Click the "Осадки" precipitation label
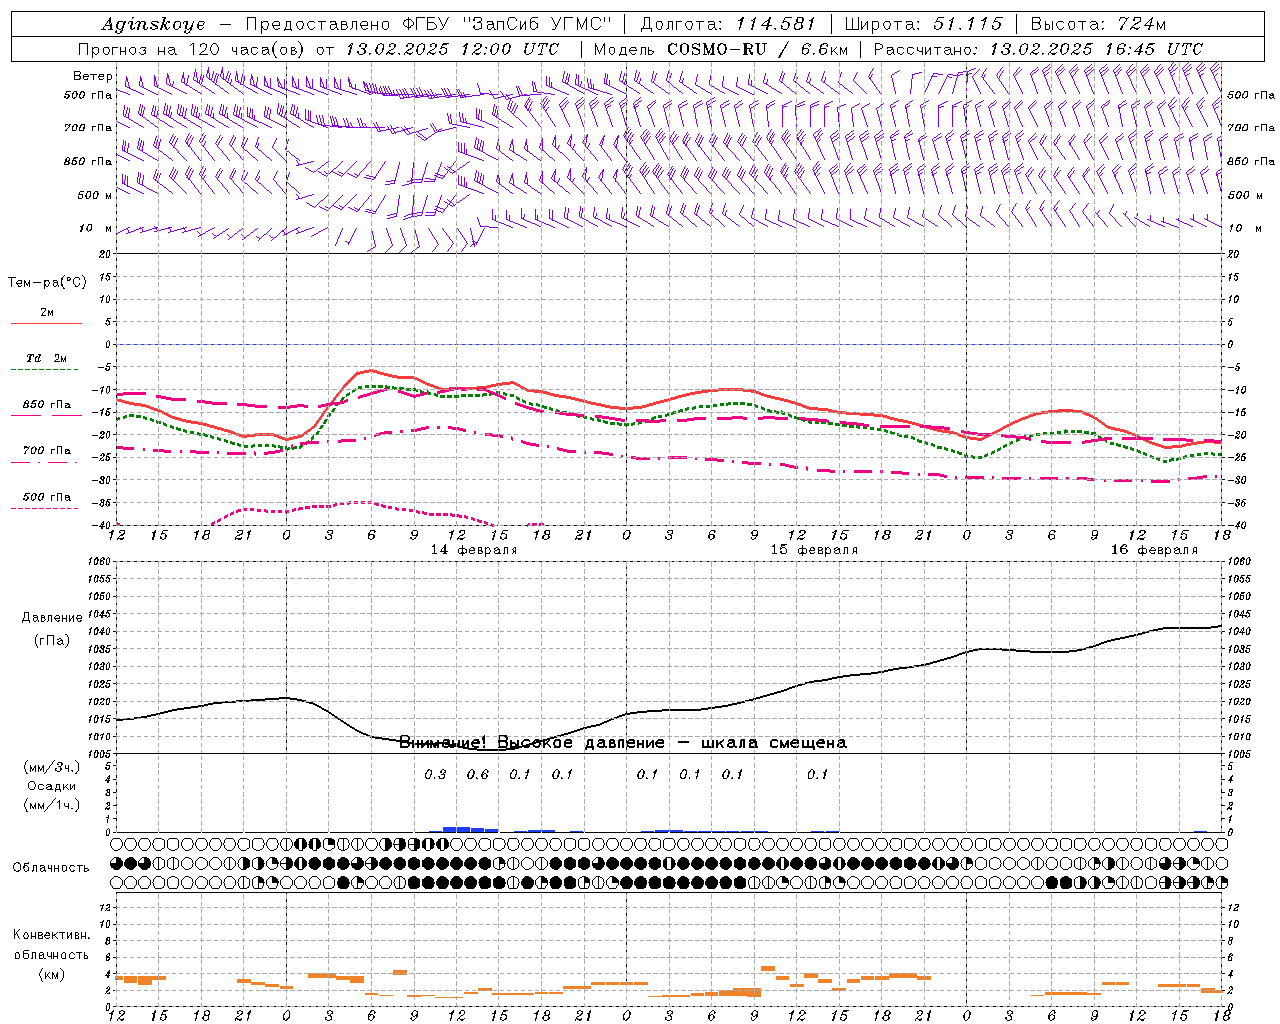Image resolution: width=1280 pixels, height=1024 pixels. pos(51,786)
